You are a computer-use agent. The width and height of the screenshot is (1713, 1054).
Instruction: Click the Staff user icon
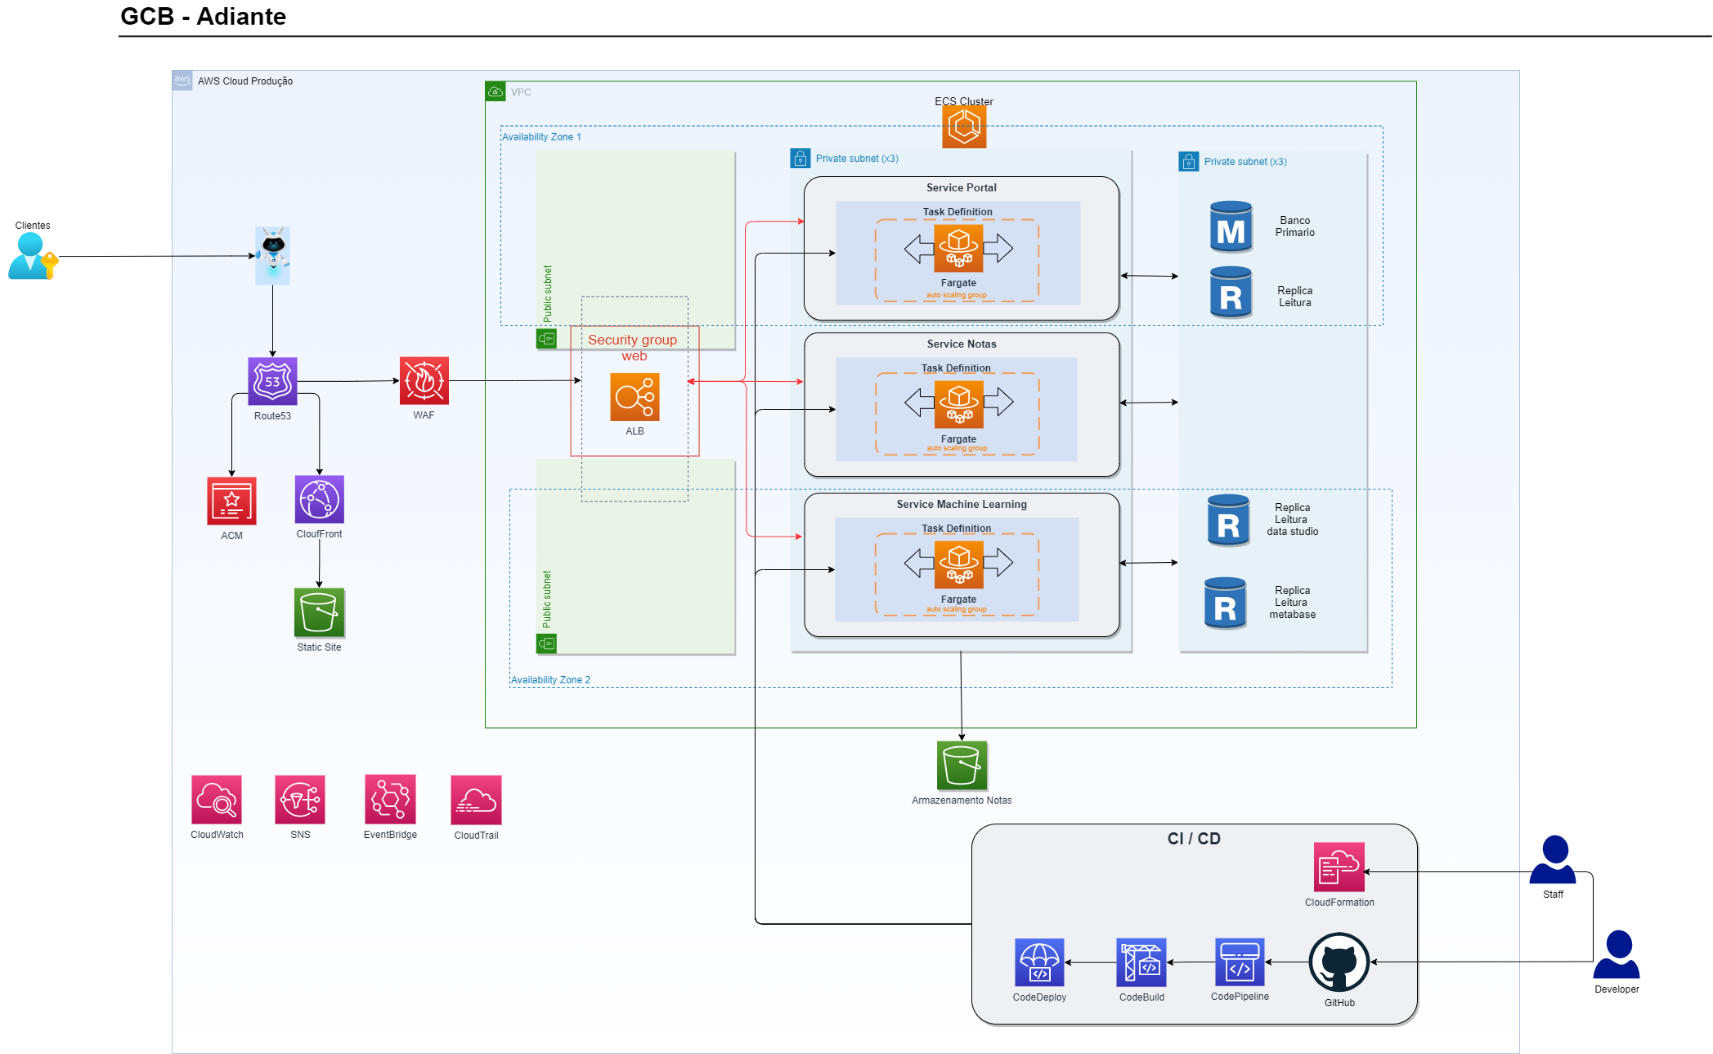1554,860
